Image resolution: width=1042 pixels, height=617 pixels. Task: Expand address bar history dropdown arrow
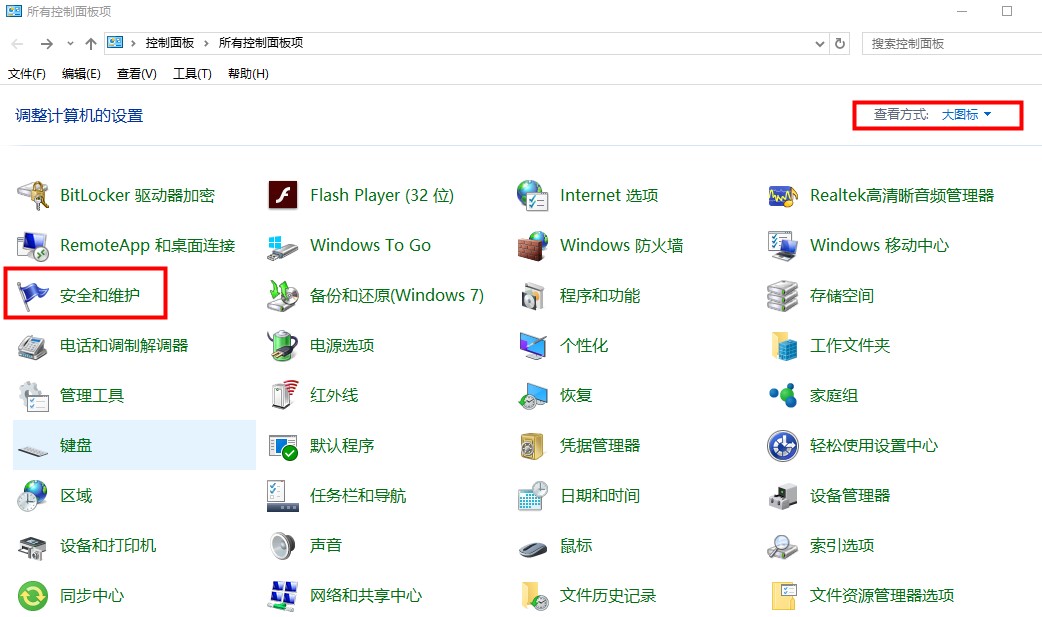820,43
